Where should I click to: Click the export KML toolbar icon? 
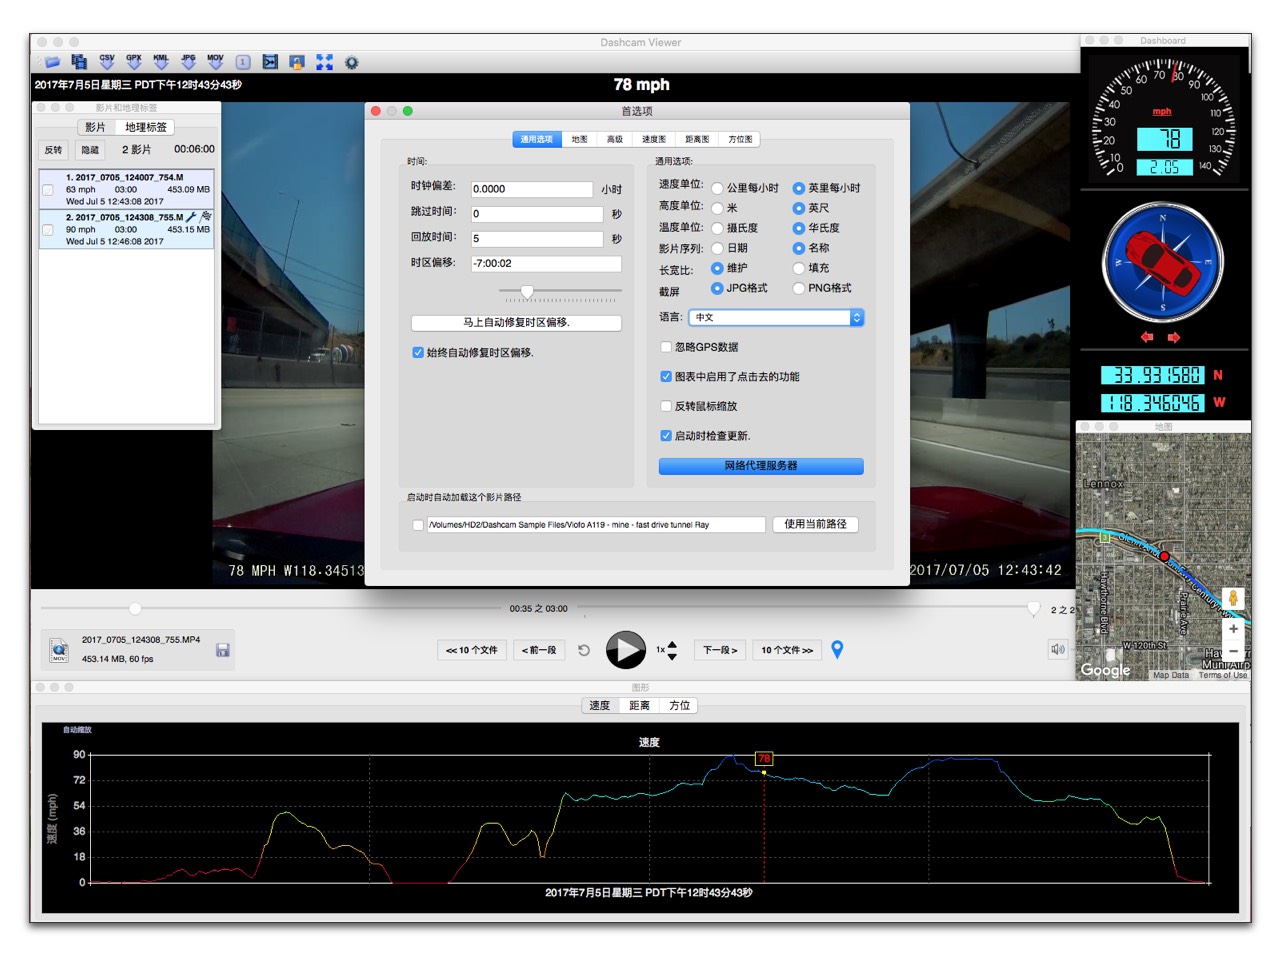[160, 62]
